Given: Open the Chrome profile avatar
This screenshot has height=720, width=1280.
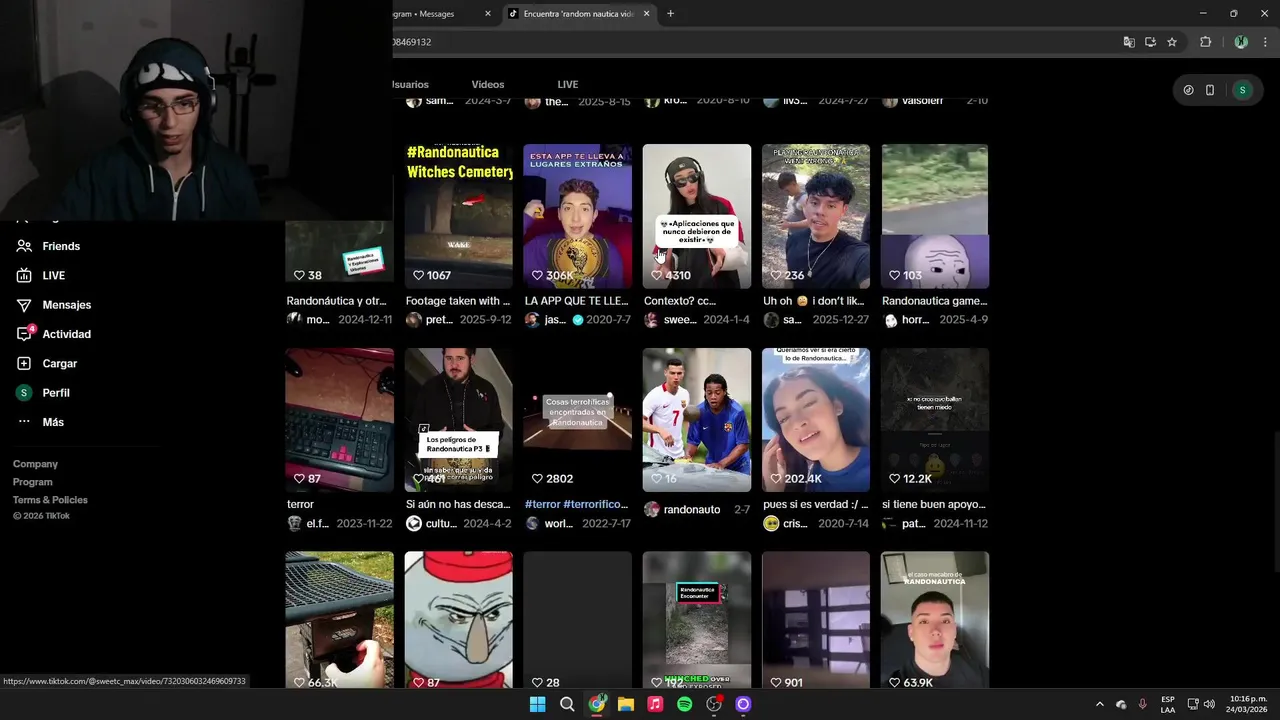Looking at the screenshot, I should 1241,42.
